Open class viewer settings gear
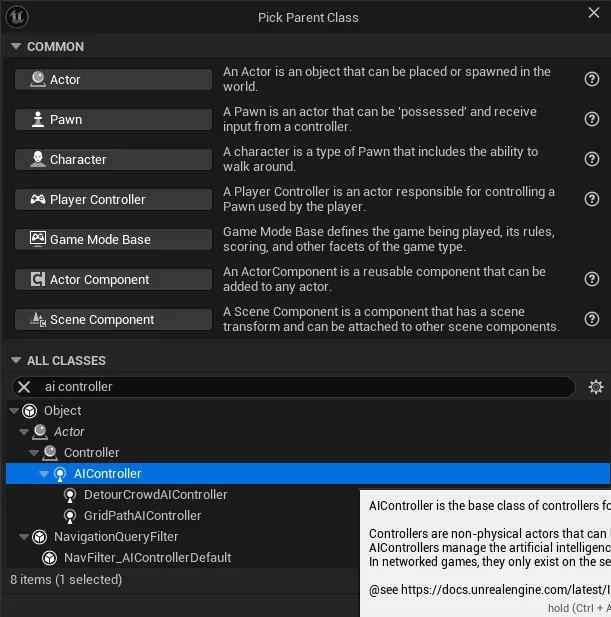Screen dimensions: 611x617 [596, 387]
